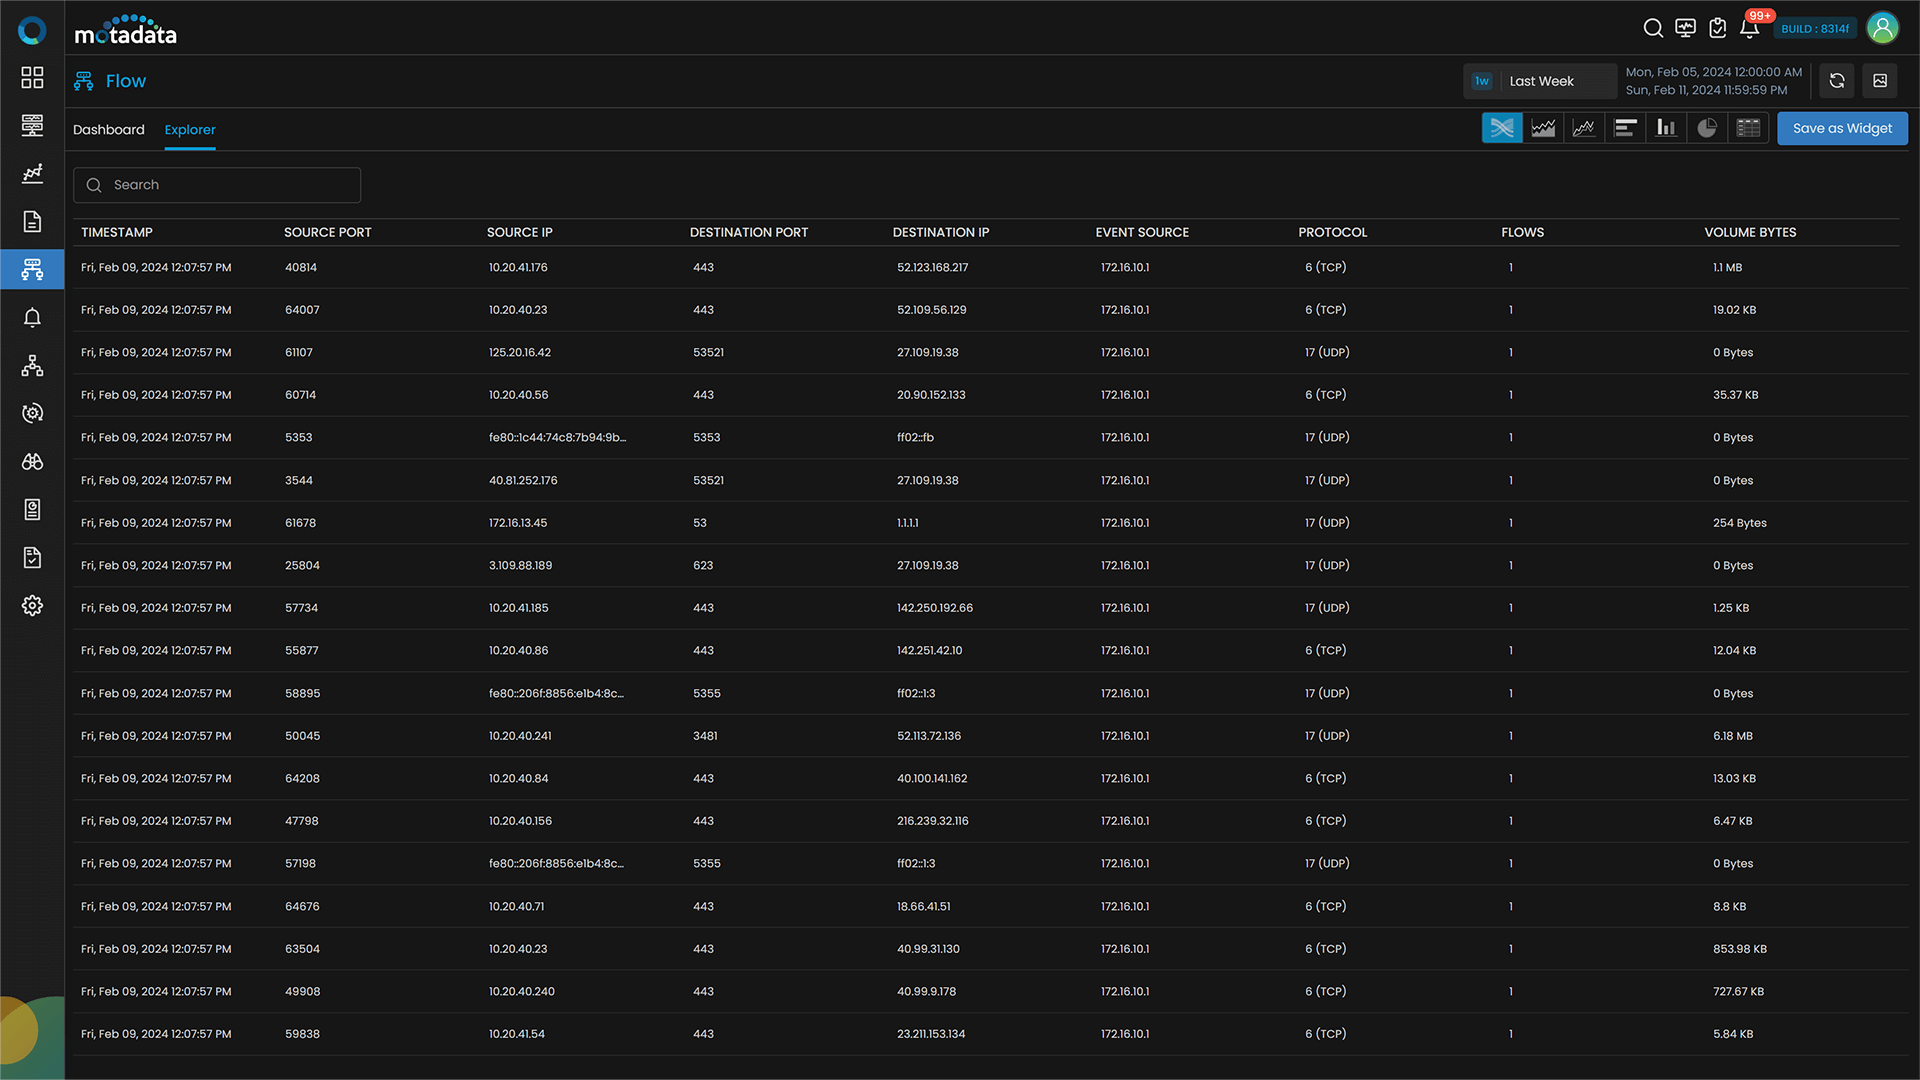
Task: Click the horizontal bar chart icon
Action: pos(1626,128)
